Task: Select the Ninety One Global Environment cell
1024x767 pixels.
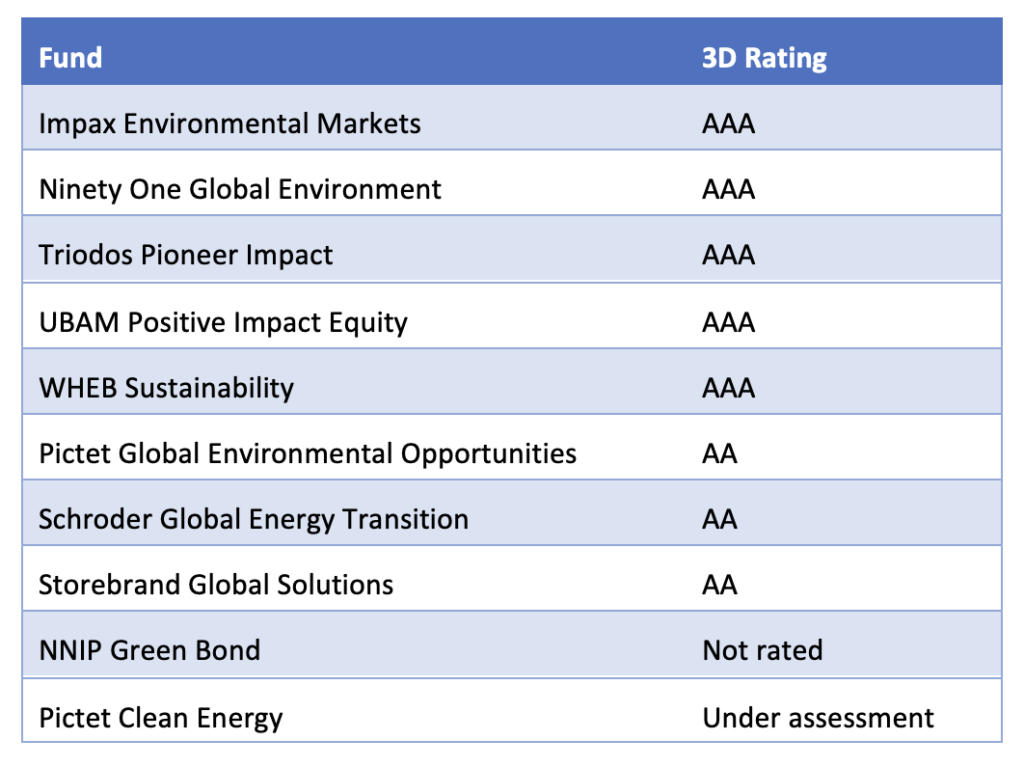Action: [x=240, y=189]
